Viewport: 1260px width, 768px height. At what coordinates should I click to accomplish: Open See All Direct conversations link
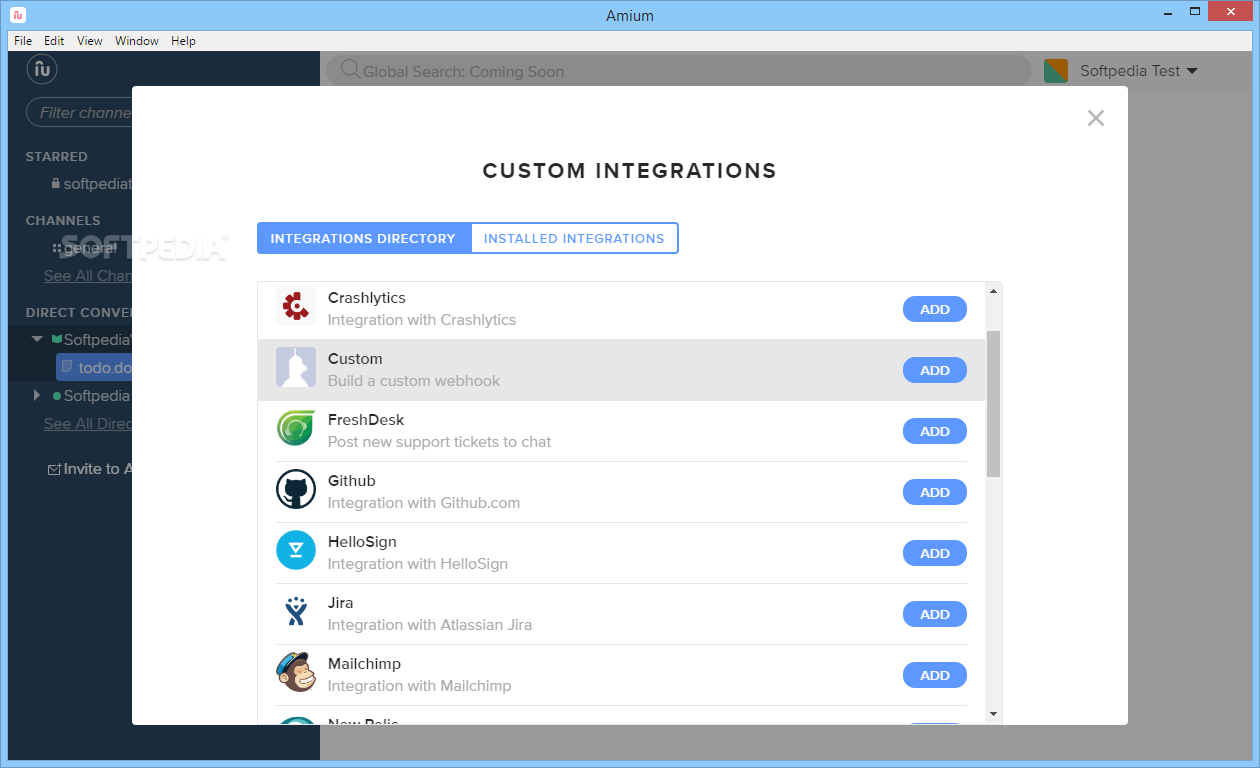pyautogui.click(x=88, y=424)
